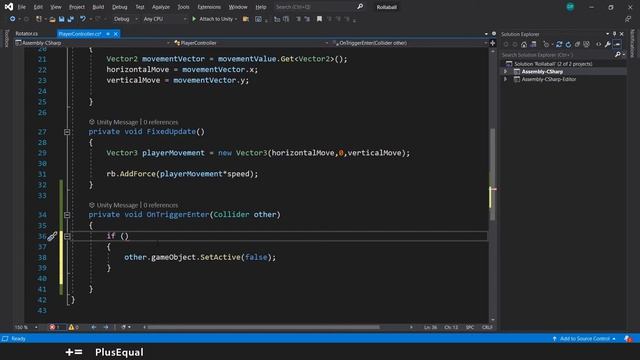The height and width of the screenshot is (360, 640).
Task: Click the 0 references link above FixedUpdate
Action: pyautogui.click(x=160, y=122)
